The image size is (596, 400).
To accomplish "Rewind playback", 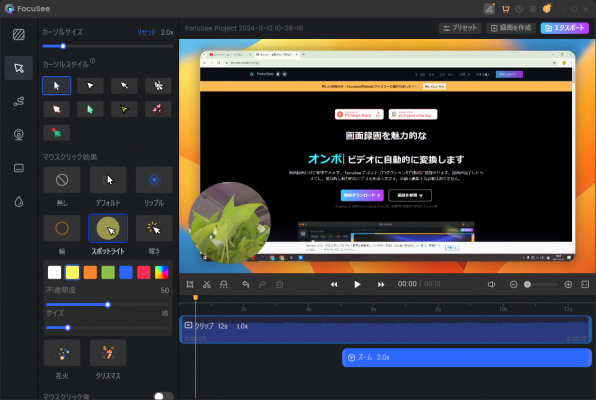I will point(334,284).
